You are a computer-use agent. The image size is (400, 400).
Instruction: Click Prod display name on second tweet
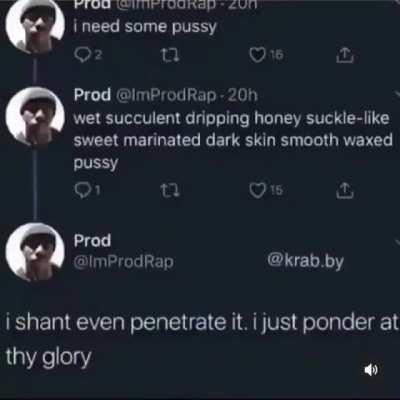coord(92,95)
